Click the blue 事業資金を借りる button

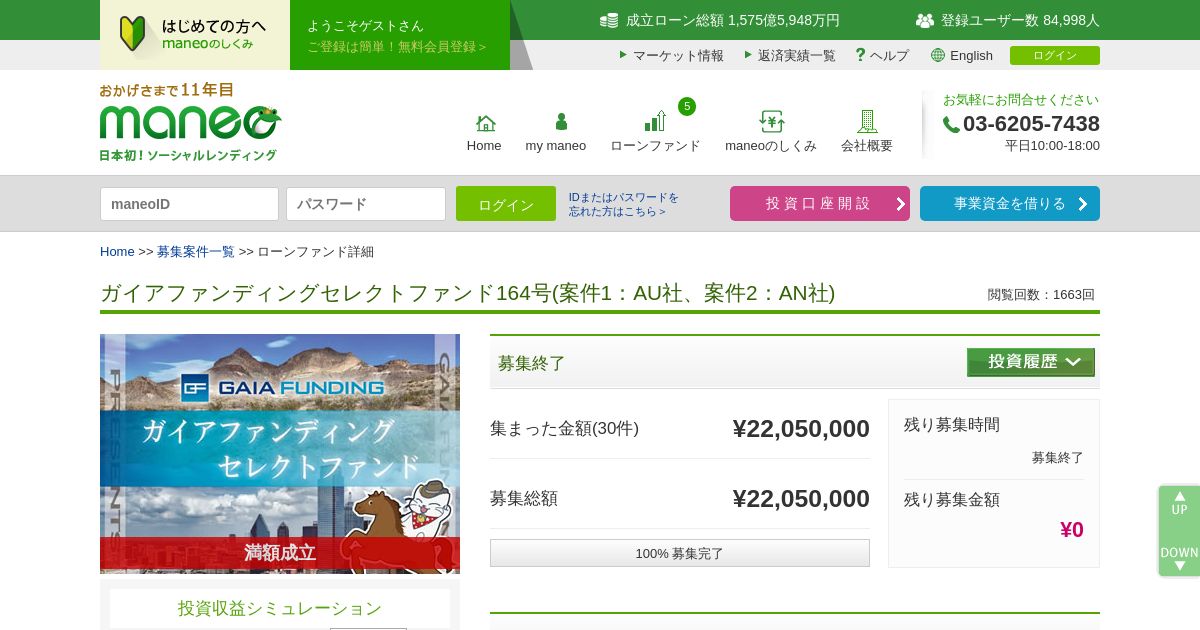click(1010, 203)
